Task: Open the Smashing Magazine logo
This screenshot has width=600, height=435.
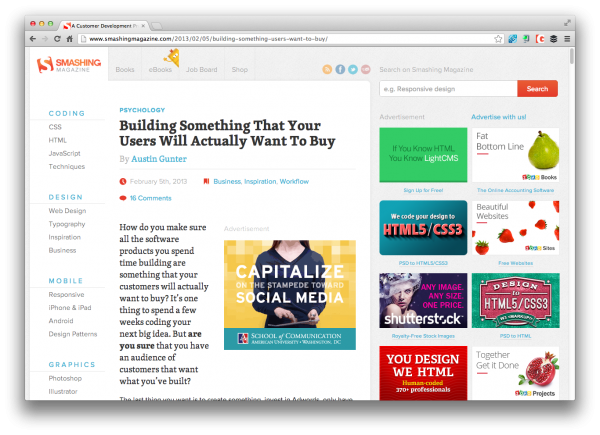Action: tap(69, 64)
